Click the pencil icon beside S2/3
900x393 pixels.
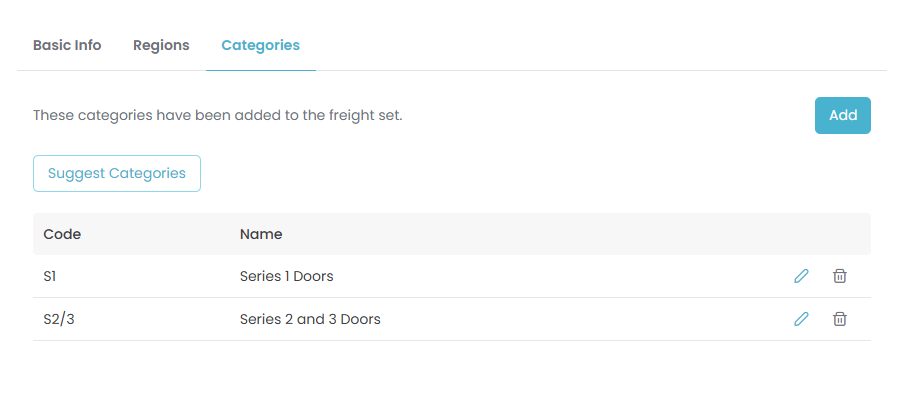coord(801,319)
